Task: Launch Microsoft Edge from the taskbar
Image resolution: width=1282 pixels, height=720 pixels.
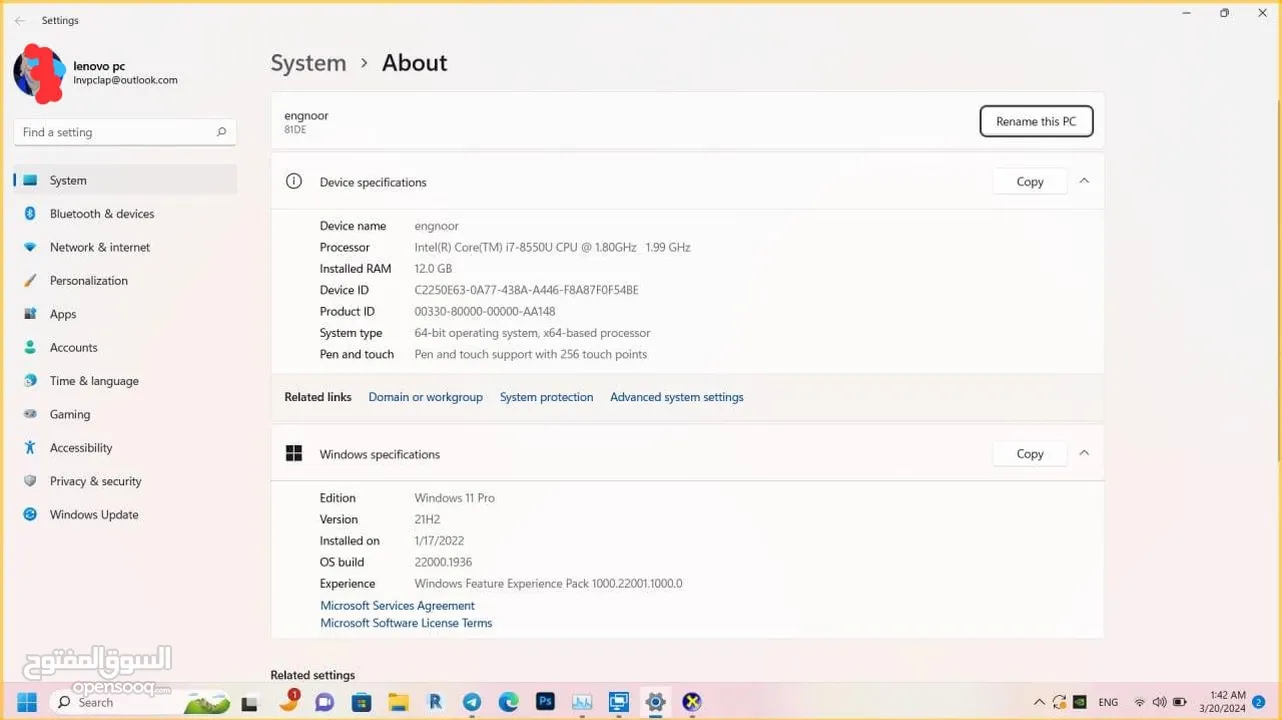Action: (x=508, y=702)
